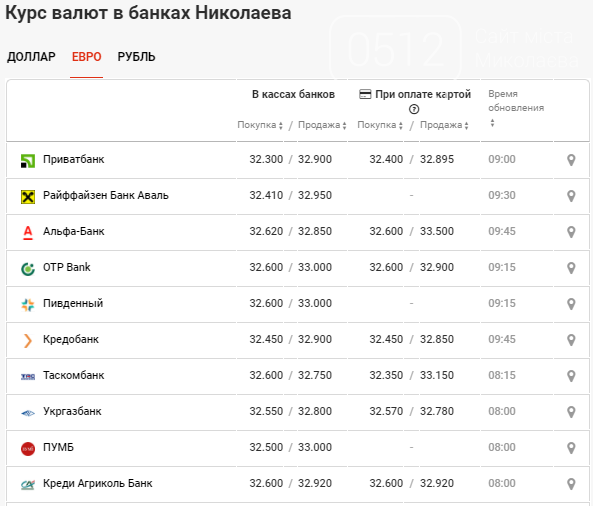Click Креди Агриколь Банк logo
Screen dimensions: 593x506
click(28, 484)
